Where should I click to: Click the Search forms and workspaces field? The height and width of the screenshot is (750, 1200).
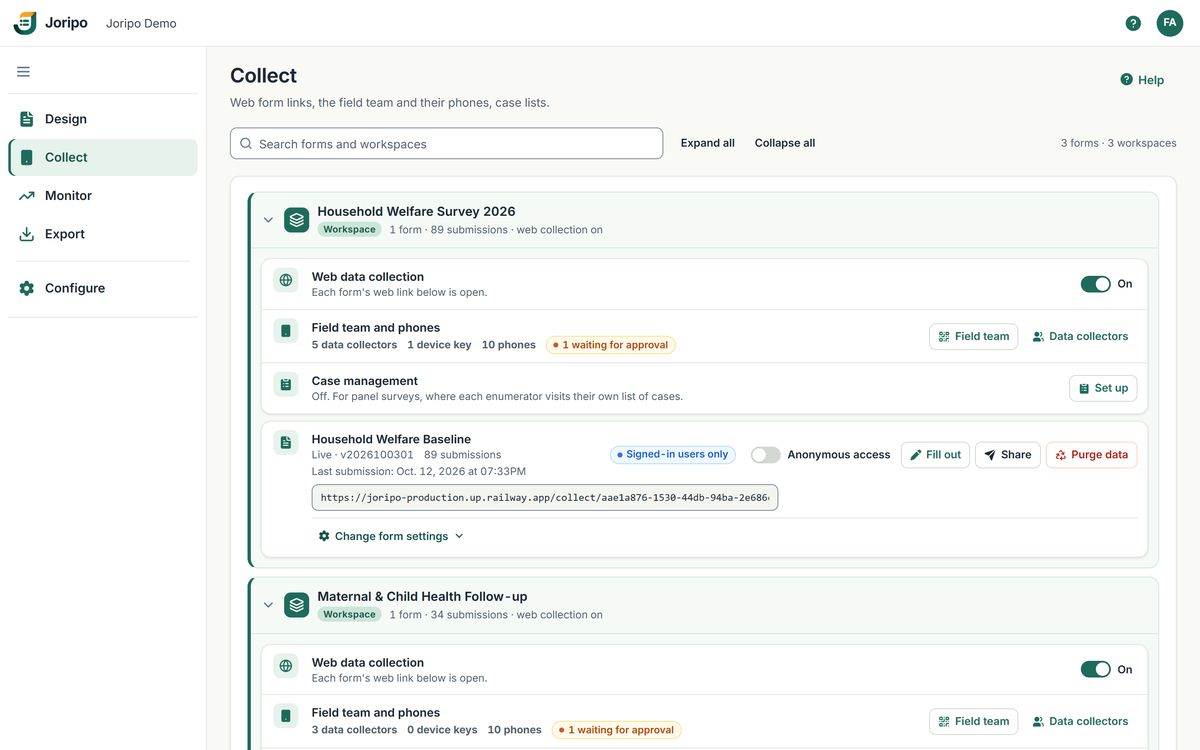click(x=446, y=143)
